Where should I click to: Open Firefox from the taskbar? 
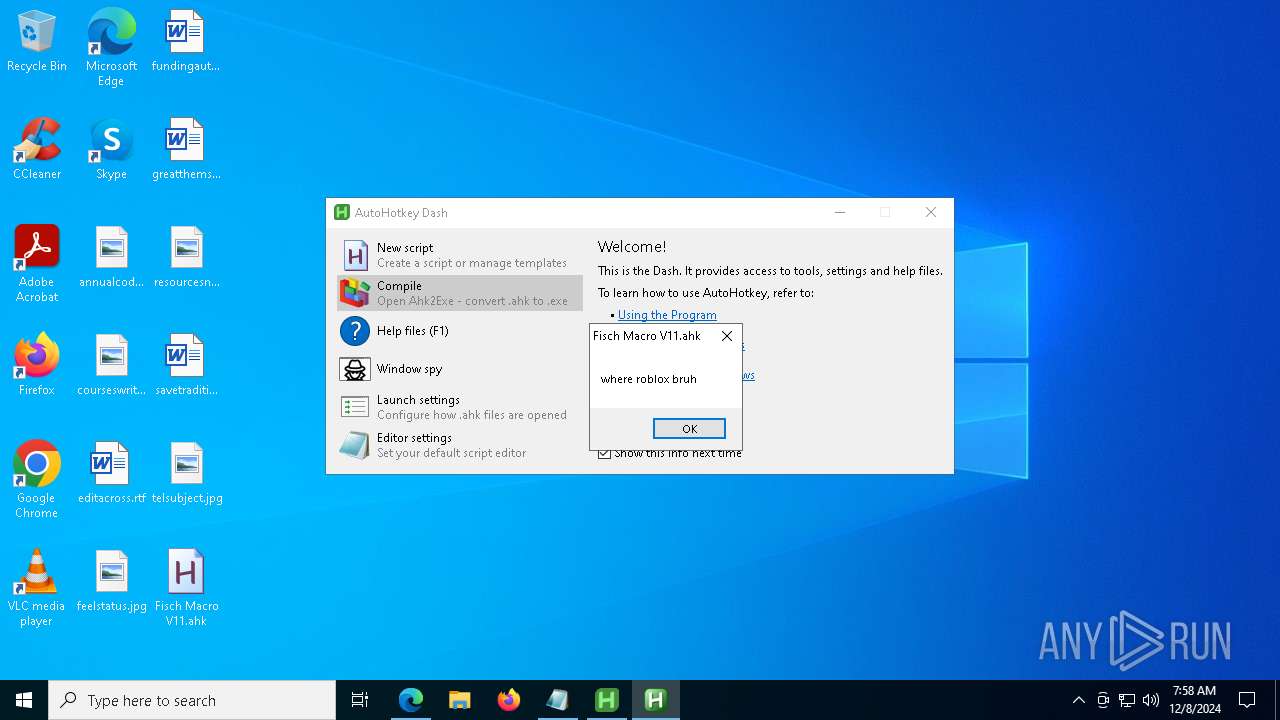click(x=509, y=700)
